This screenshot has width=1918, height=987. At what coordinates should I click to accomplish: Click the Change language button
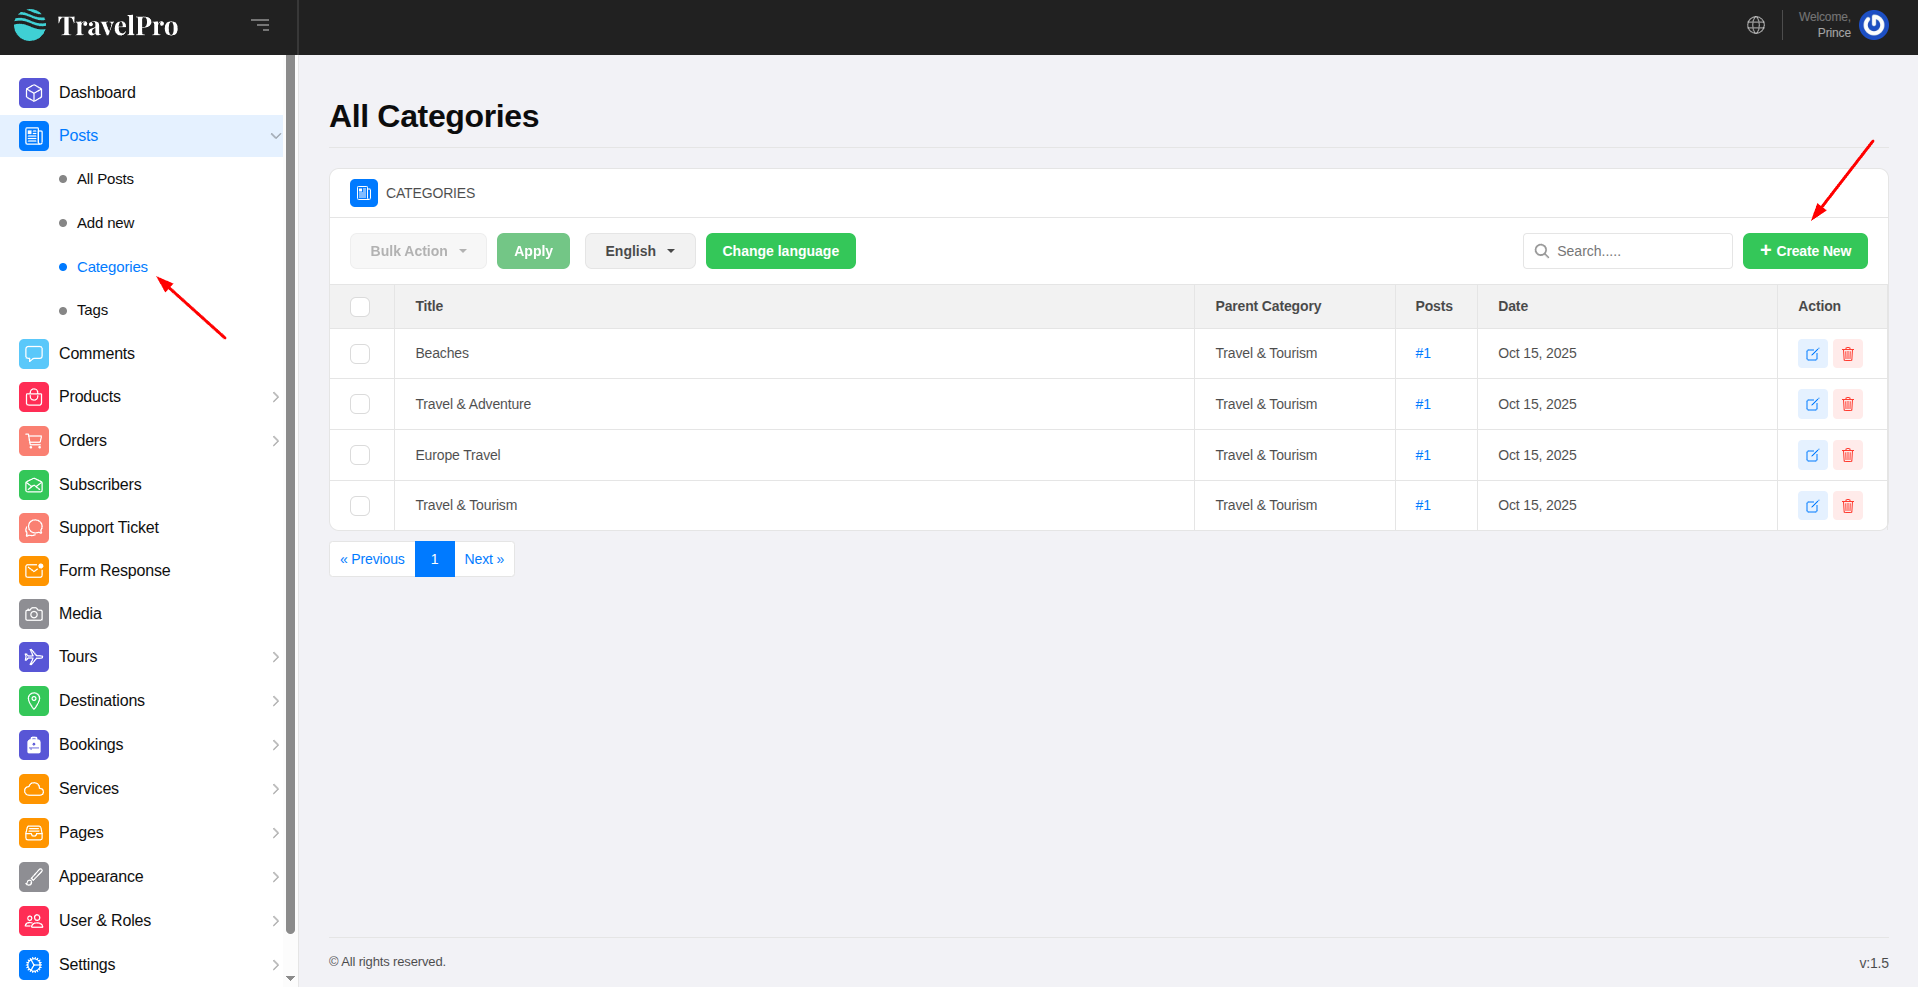(781, 251)
